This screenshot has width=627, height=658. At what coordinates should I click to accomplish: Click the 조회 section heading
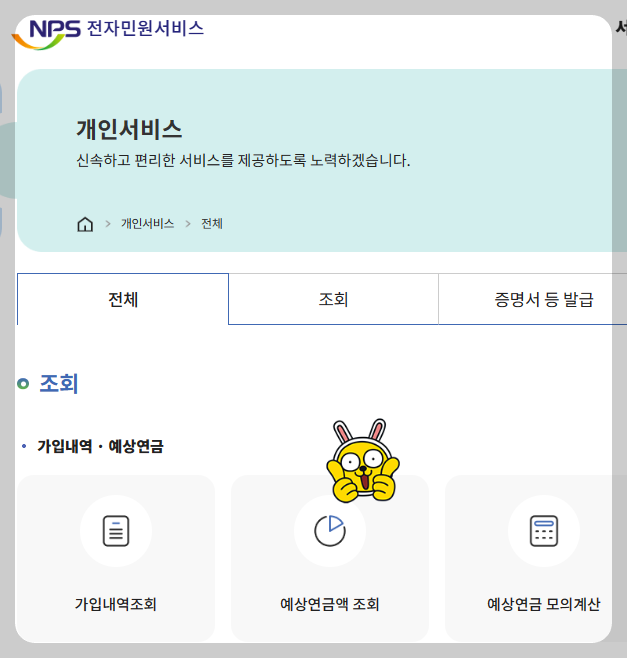[59, 384]
